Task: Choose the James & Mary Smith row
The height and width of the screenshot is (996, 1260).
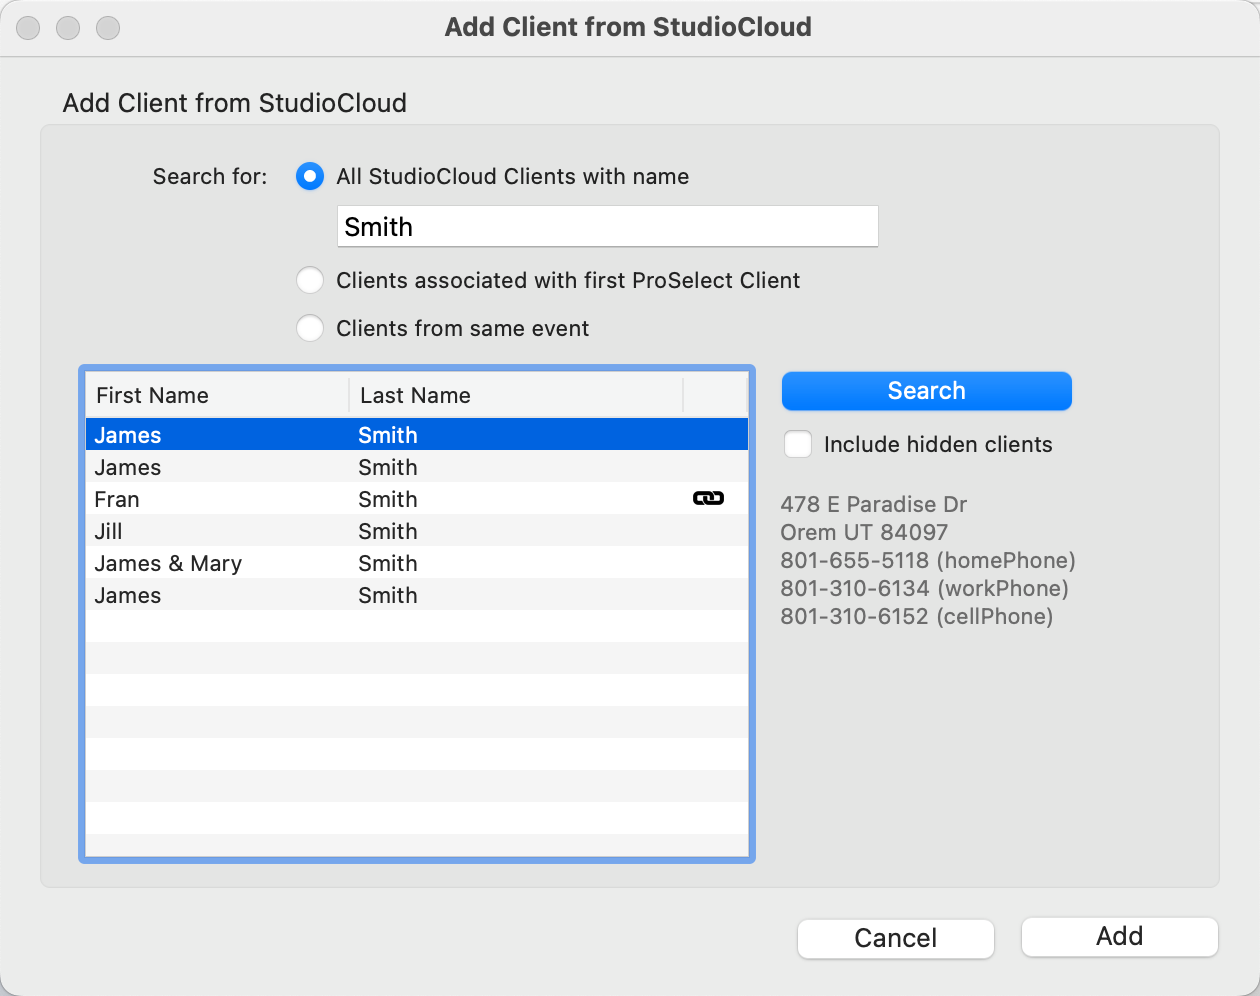Action: click(416, 563)
